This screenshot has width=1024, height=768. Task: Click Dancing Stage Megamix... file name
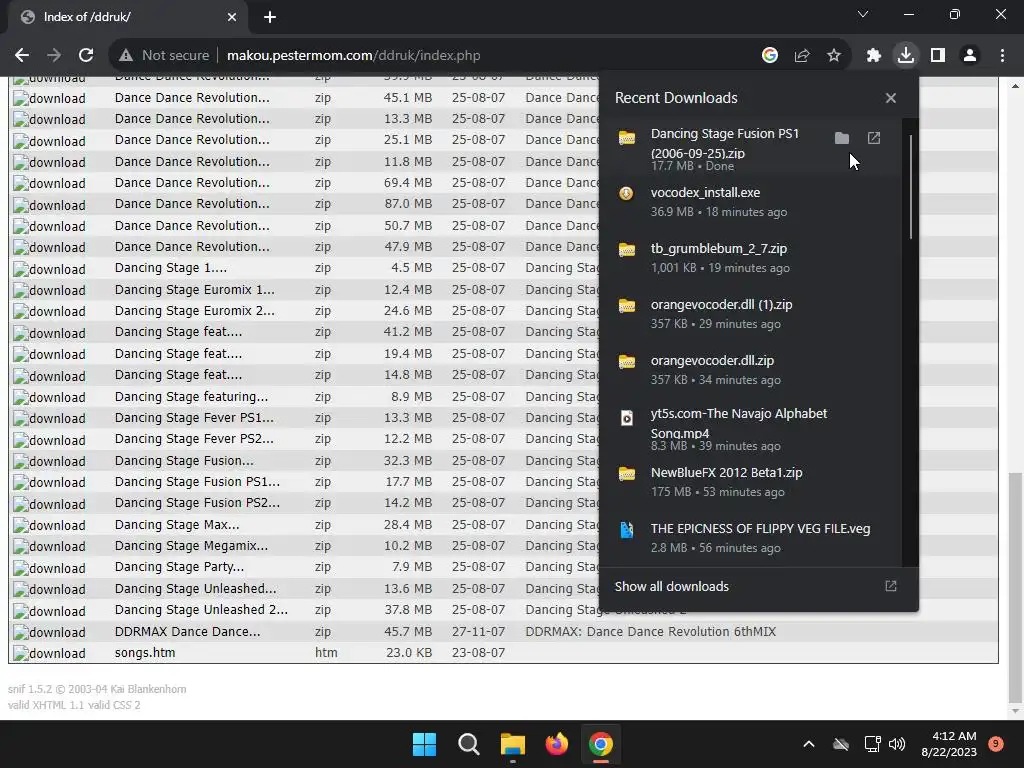coord(191,546)
